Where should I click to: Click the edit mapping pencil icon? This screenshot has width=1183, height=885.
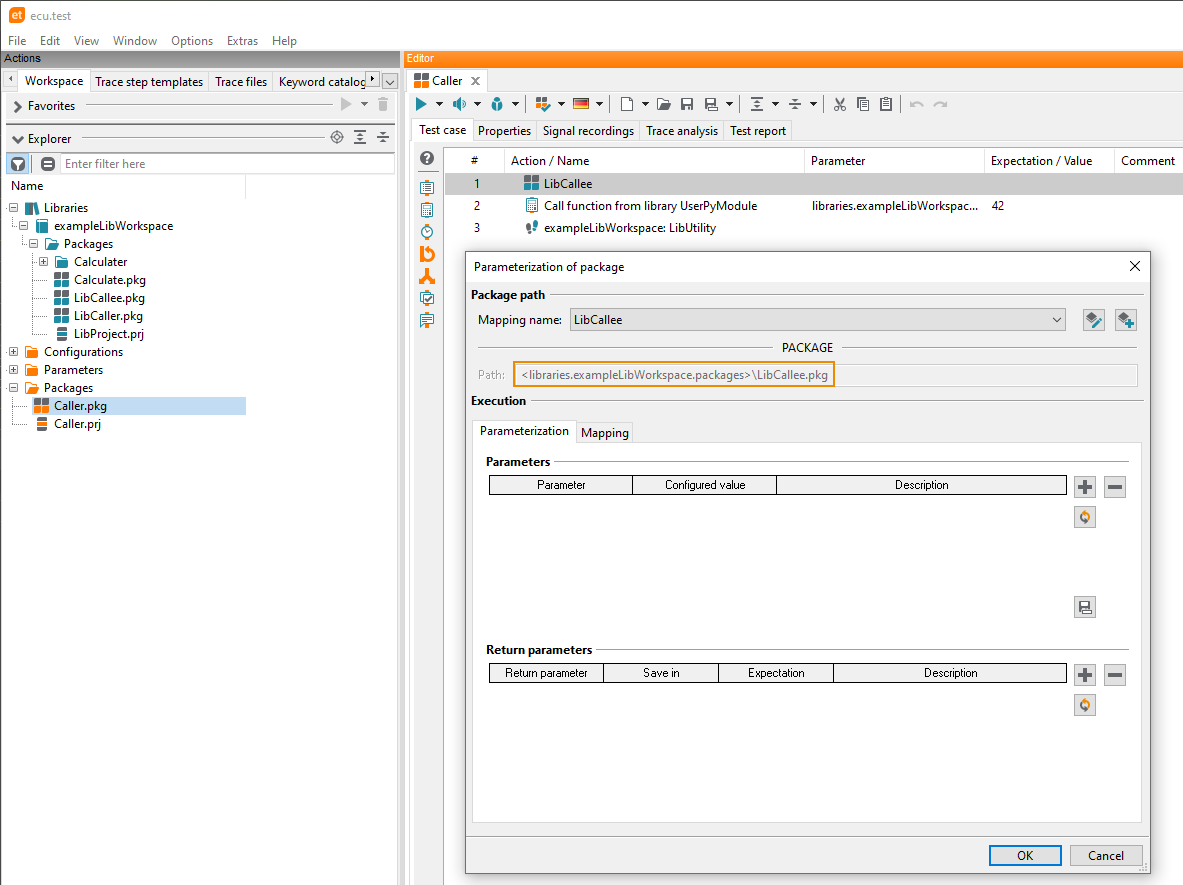pyautogui.click(x=1093, y=320)
